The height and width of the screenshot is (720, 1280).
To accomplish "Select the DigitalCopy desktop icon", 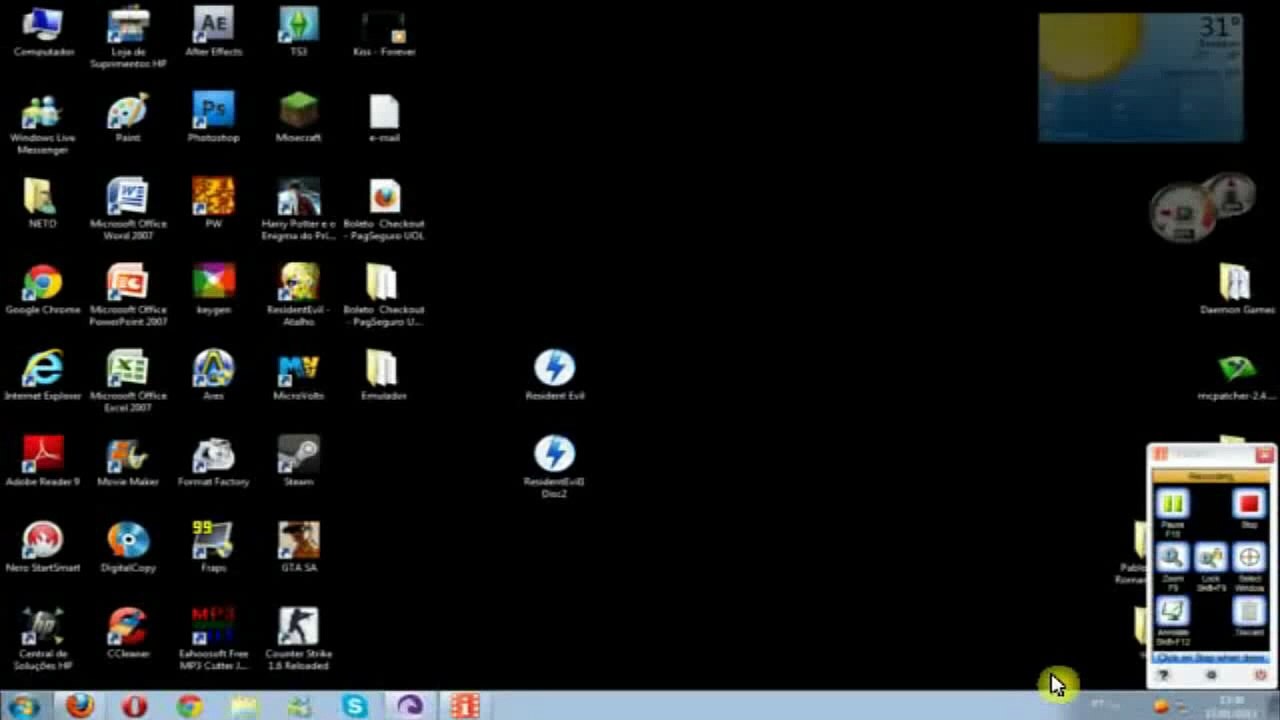I will pyautogui.click(x=128, y=548).
